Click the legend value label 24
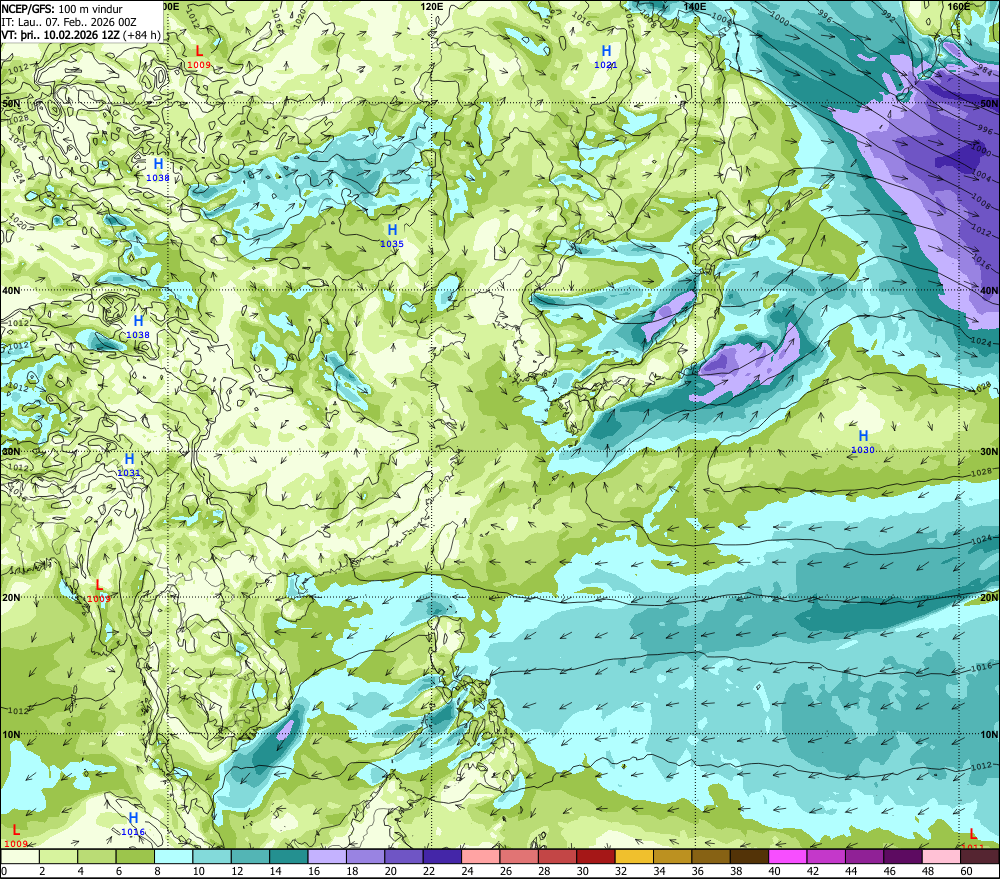 pos(467,871)
